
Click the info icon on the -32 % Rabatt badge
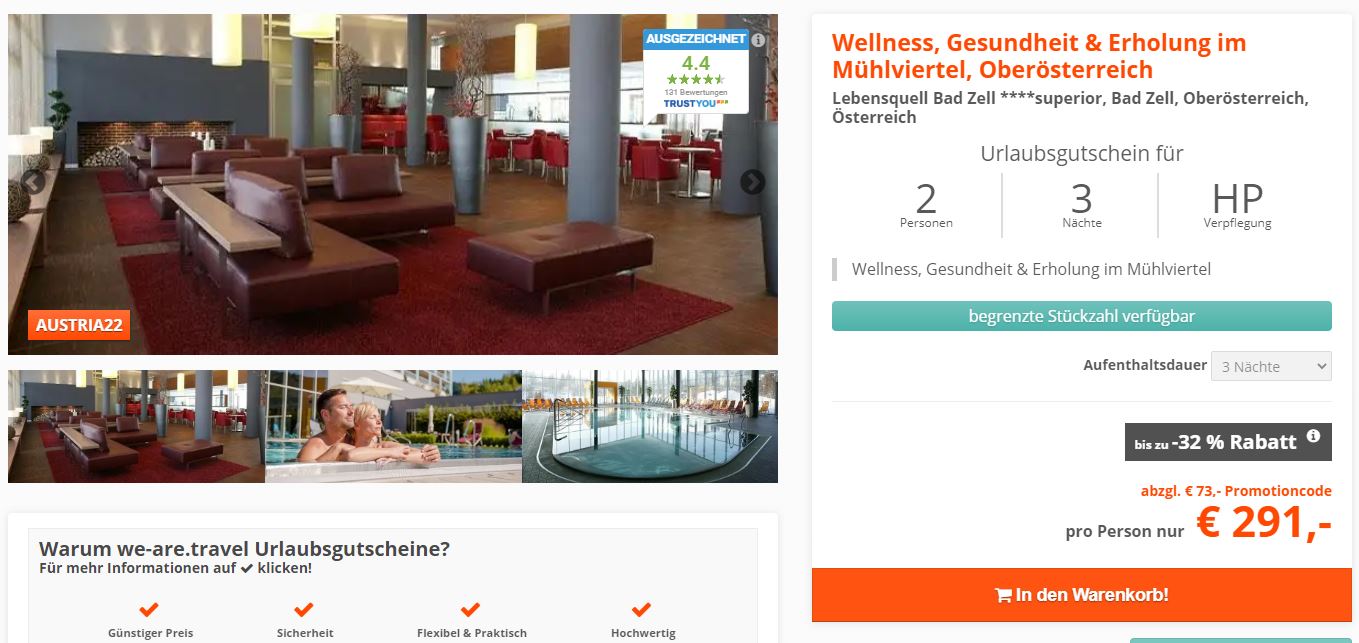[x=1313, y=436]
